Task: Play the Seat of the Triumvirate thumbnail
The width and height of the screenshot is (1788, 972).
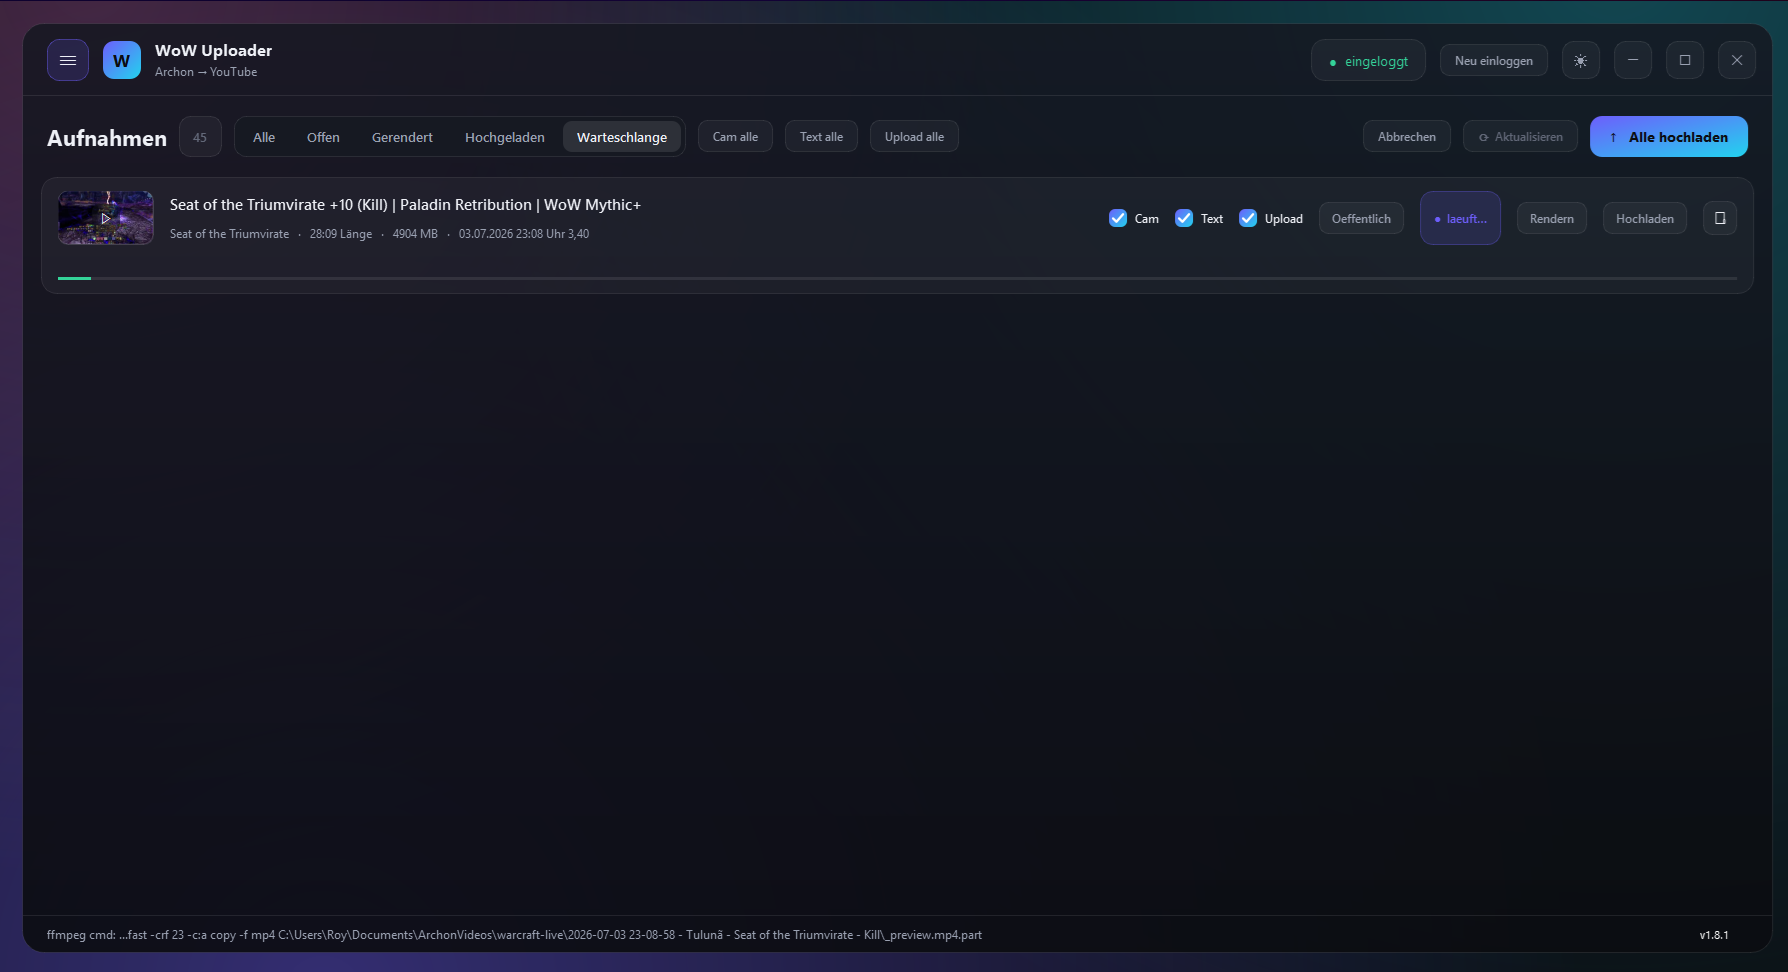Action: (106, 218)
